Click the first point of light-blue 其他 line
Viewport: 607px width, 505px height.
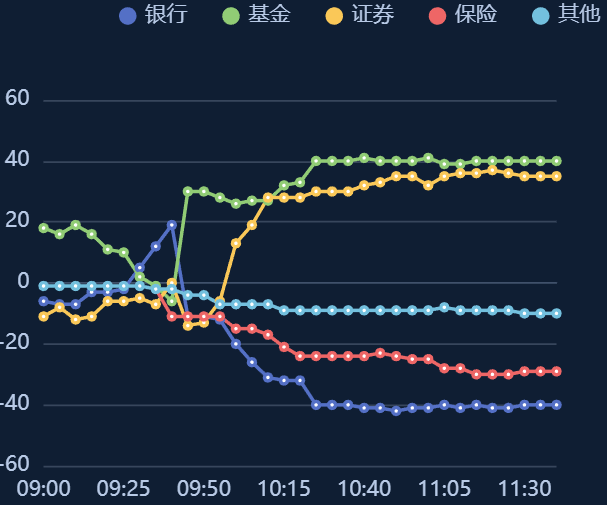tap(43, 286)
